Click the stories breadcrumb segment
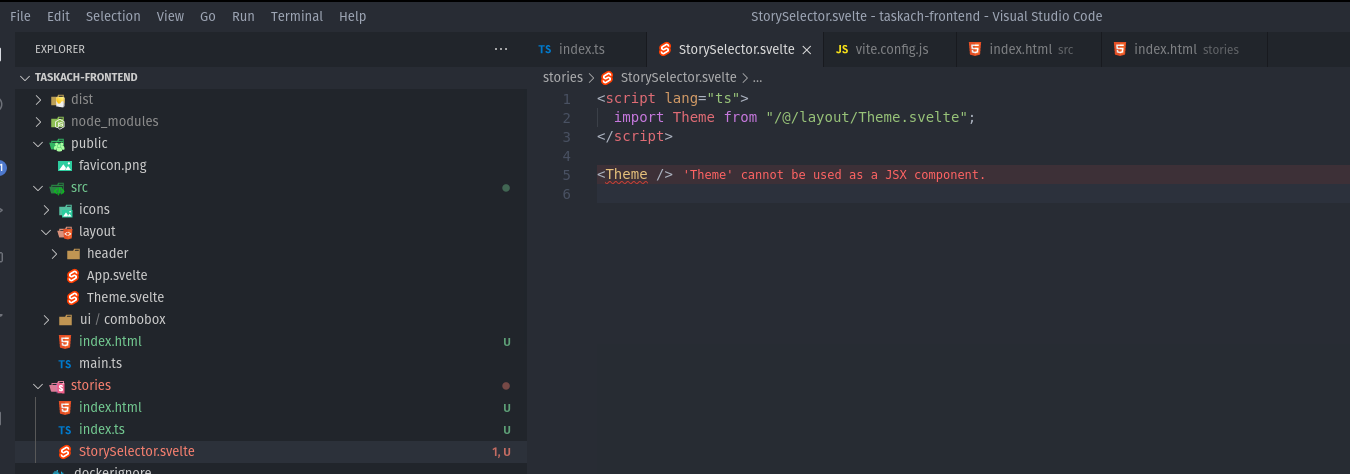Screen dimensions: 1350x474 tap(562, 77)
